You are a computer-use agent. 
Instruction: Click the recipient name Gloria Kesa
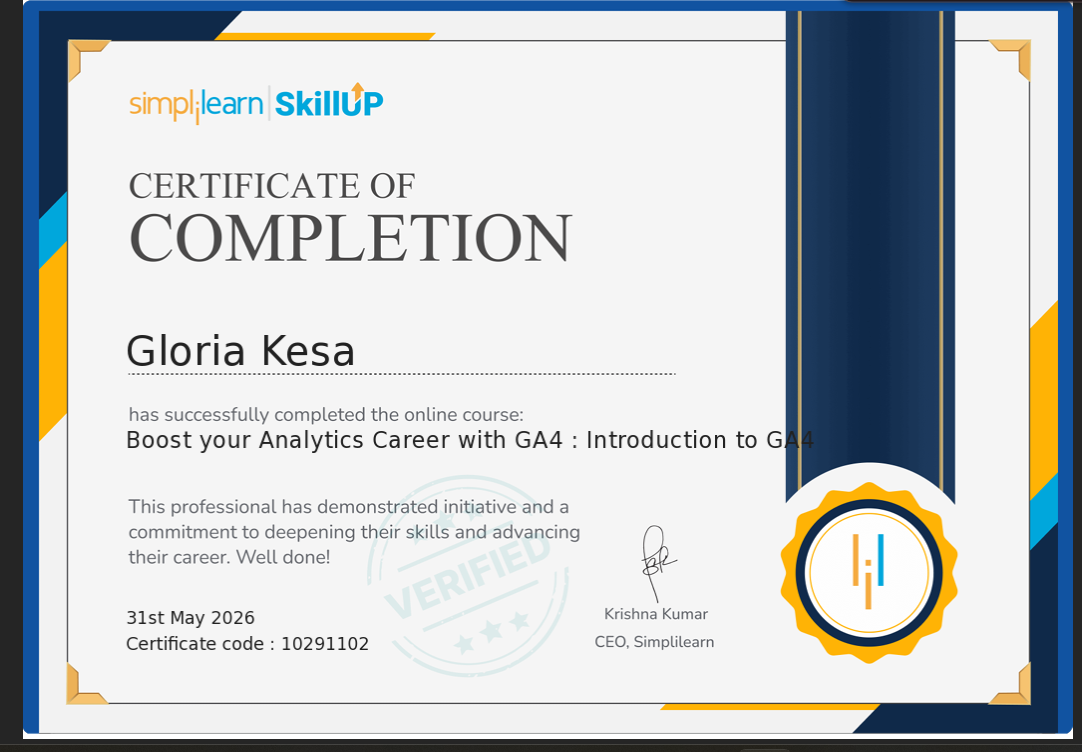240,350
